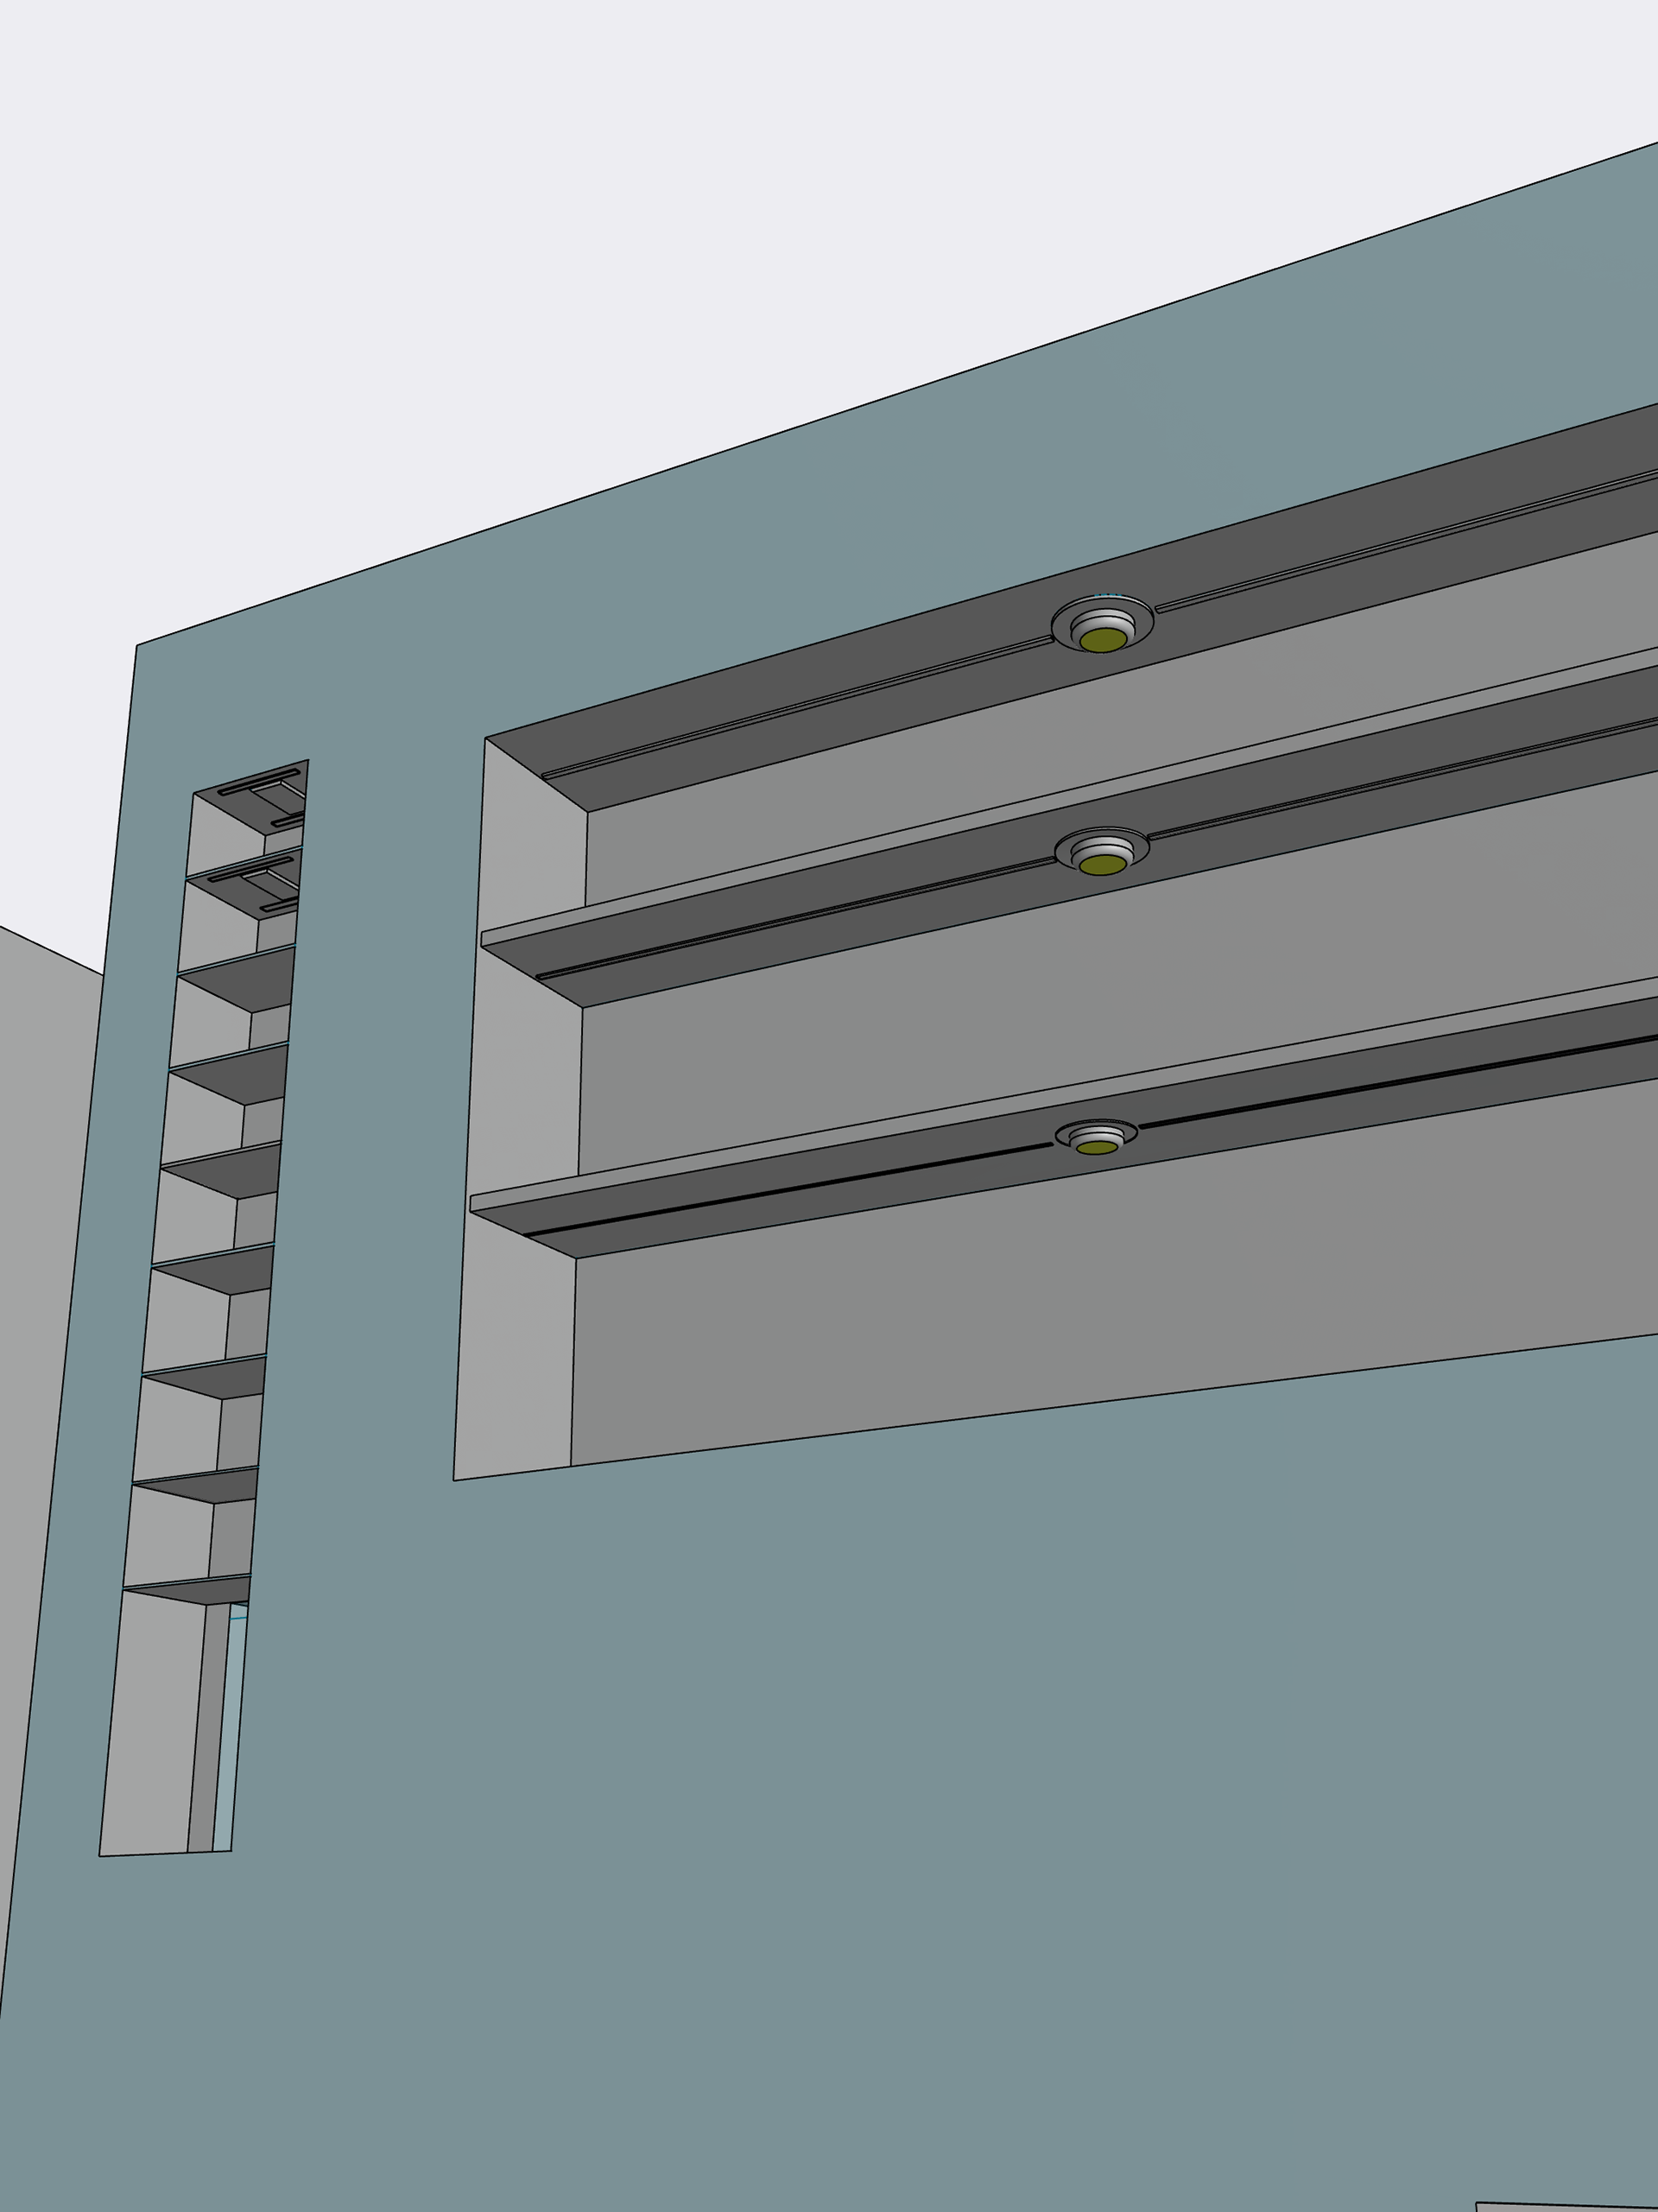Select olive button under lowest shelf

point(1096,1147)
